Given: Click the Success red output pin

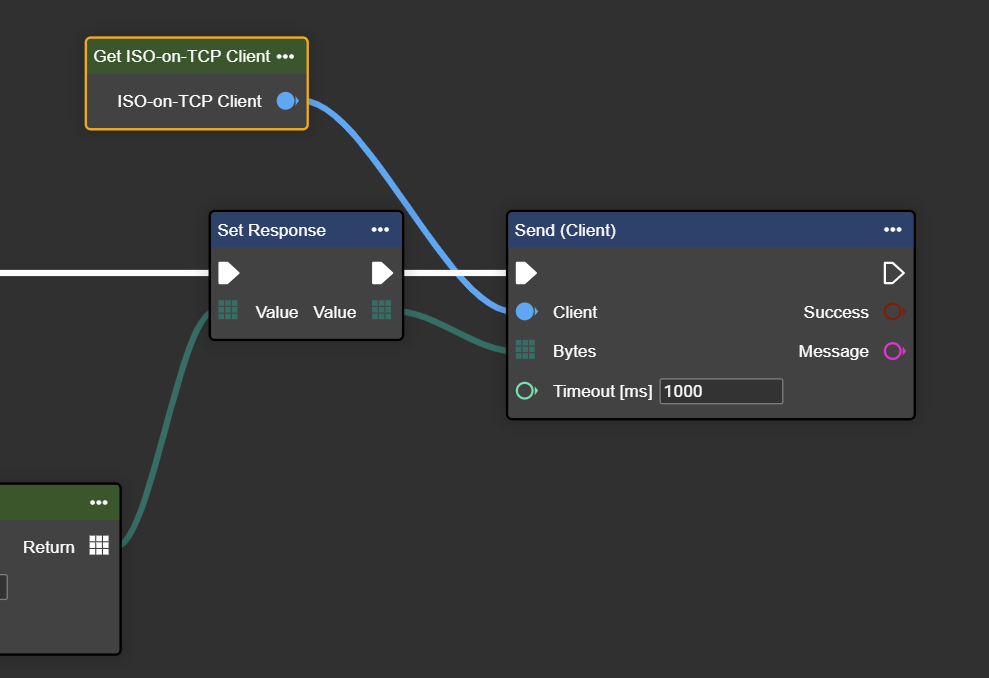Looking at the screenshot, I should [893, 312].
